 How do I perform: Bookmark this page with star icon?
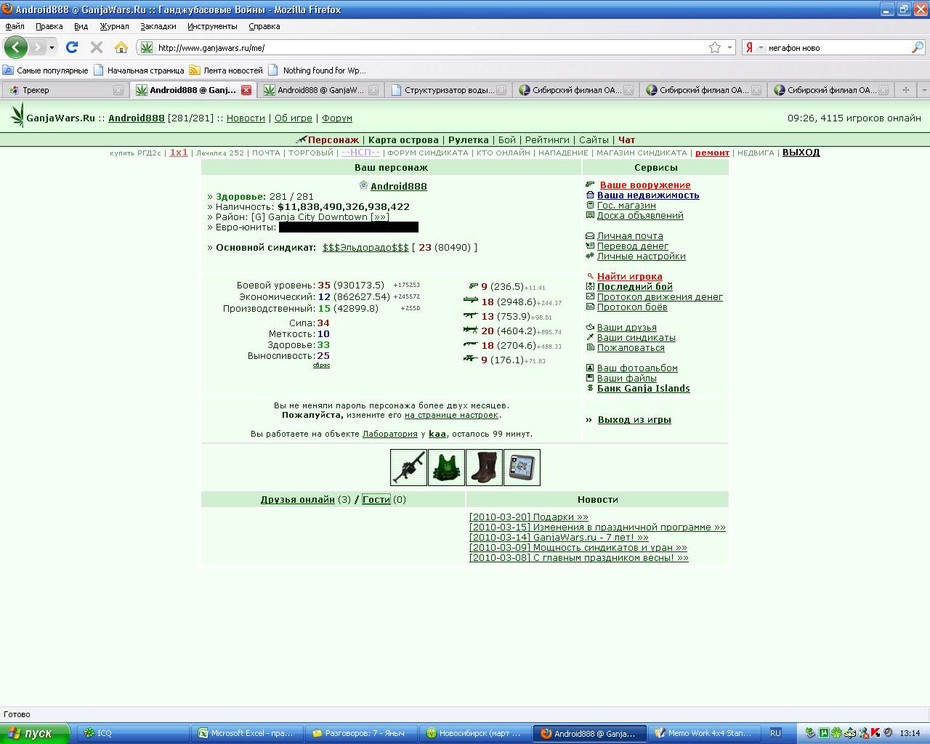(x=715, y=47)
